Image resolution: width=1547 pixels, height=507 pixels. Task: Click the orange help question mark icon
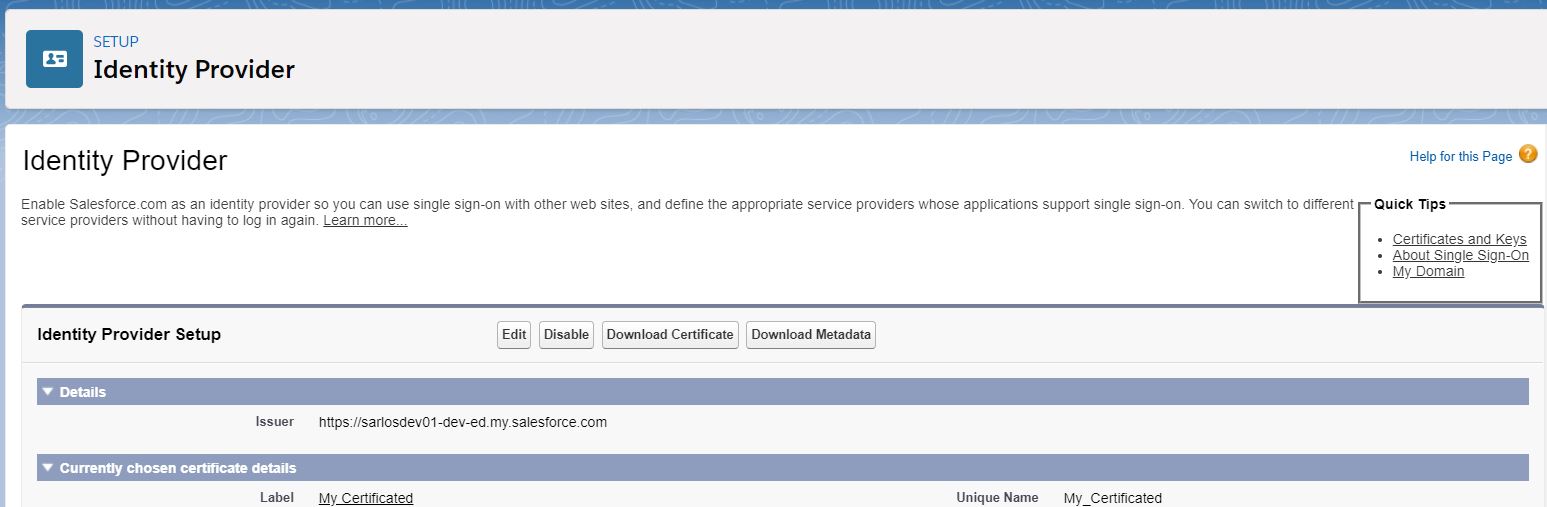(1527, 154)
